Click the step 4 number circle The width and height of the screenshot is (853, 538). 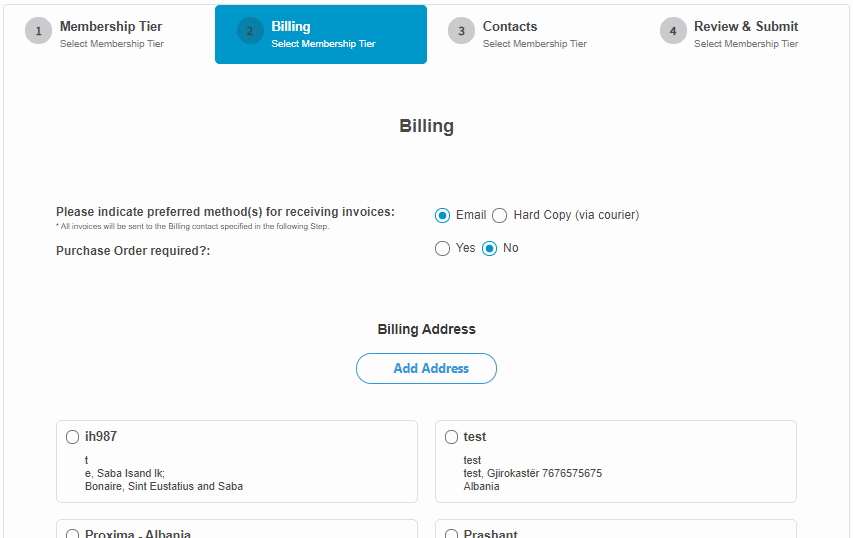673,31
